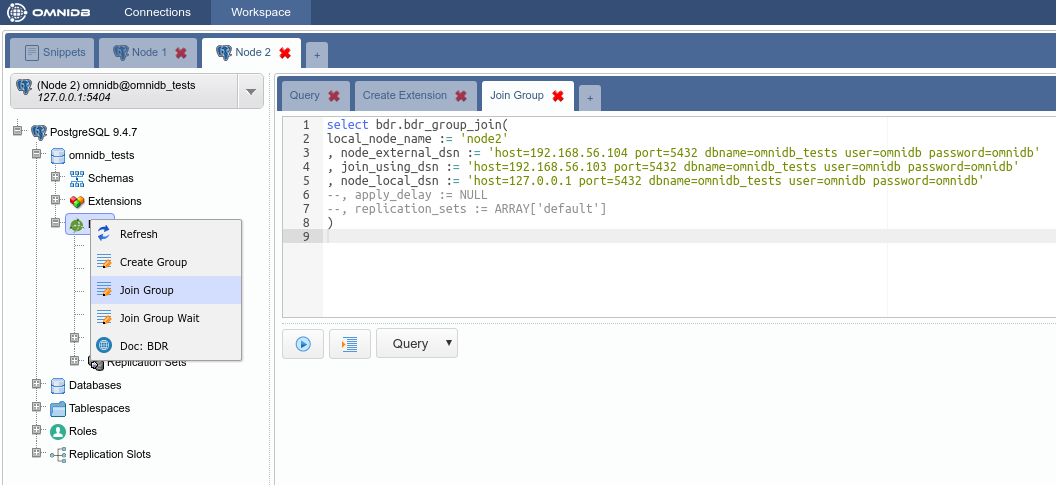Open the Query type dropdown
This screenshot has height=485, width=1056.
417,344
